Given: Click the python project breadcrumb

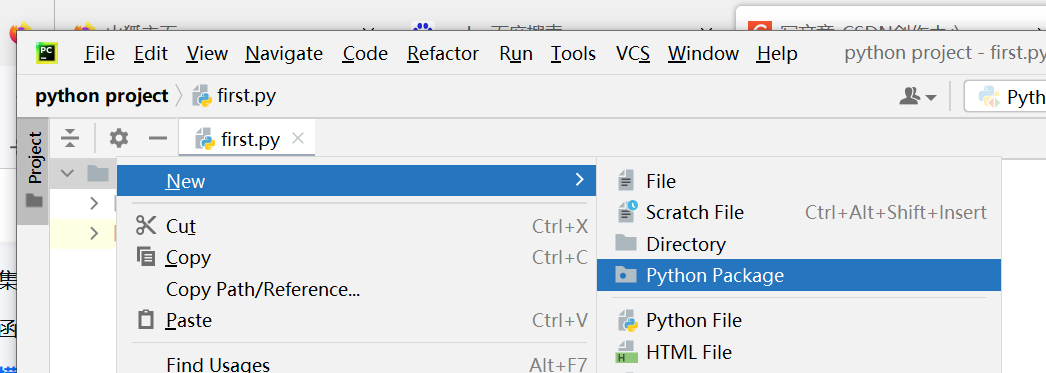Looking at the screenshot, I should pyautogui.click(x=102, y=96).
